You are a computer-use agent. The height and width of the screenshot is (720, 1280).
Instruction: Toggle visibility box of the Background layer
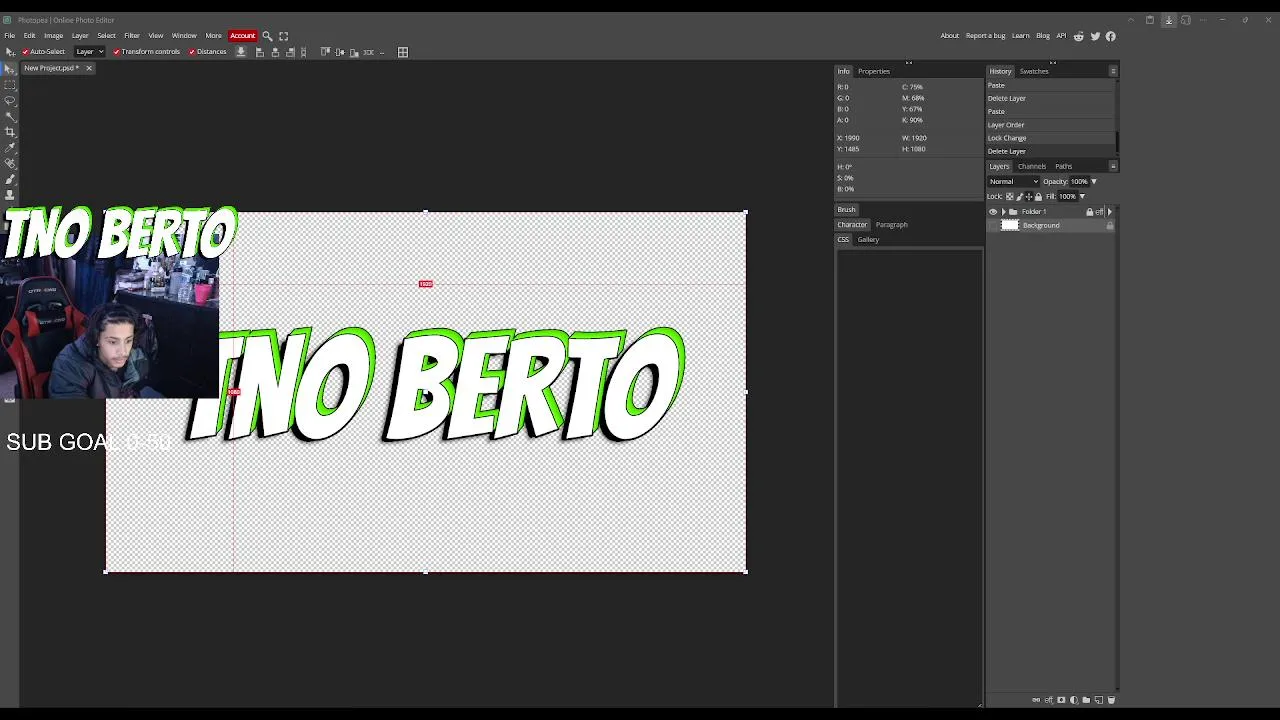click(993, 226)
